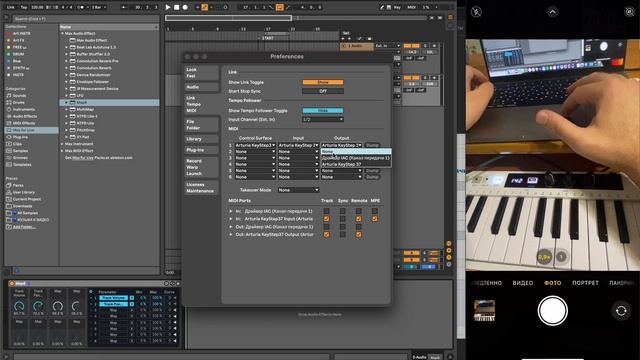Screen dimensions: 640x360
Task: Click the Key mapping mode button
Action: 397,7
